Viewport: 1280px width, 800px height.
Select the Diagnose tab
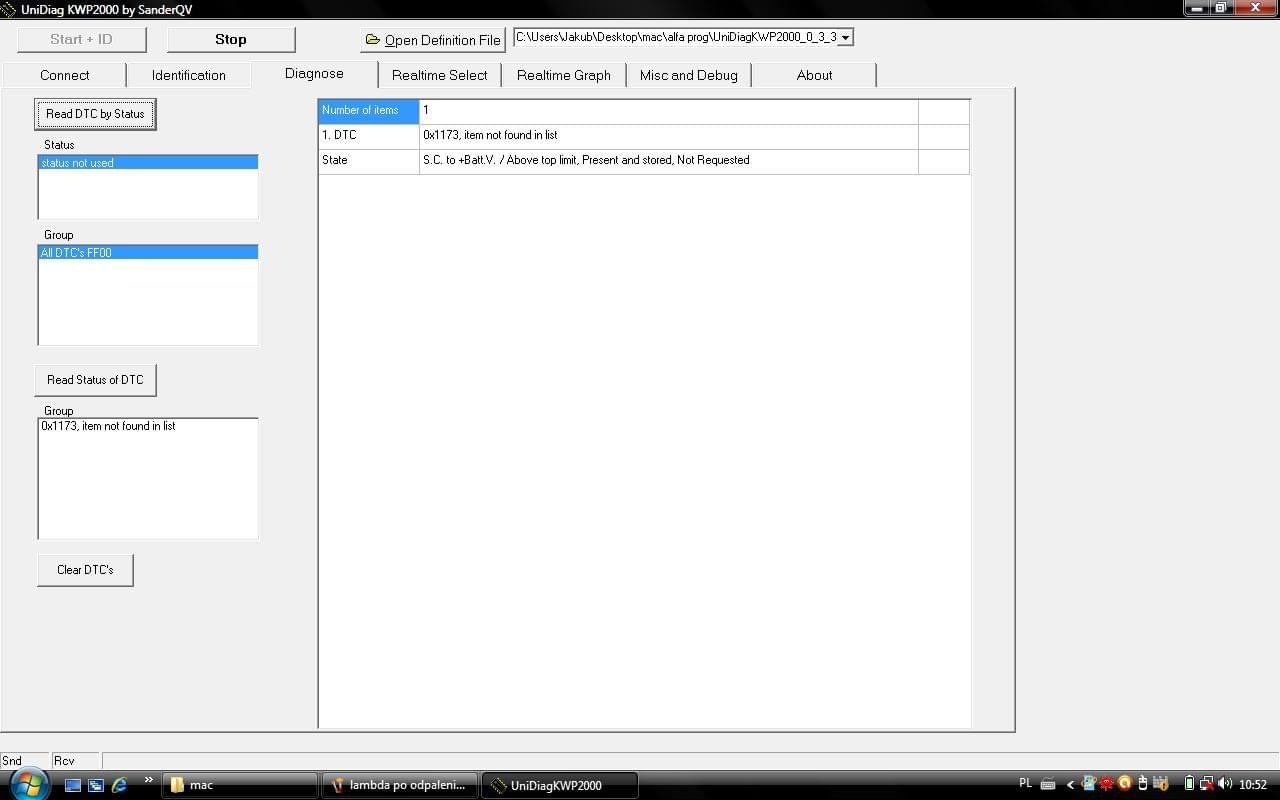314,74
